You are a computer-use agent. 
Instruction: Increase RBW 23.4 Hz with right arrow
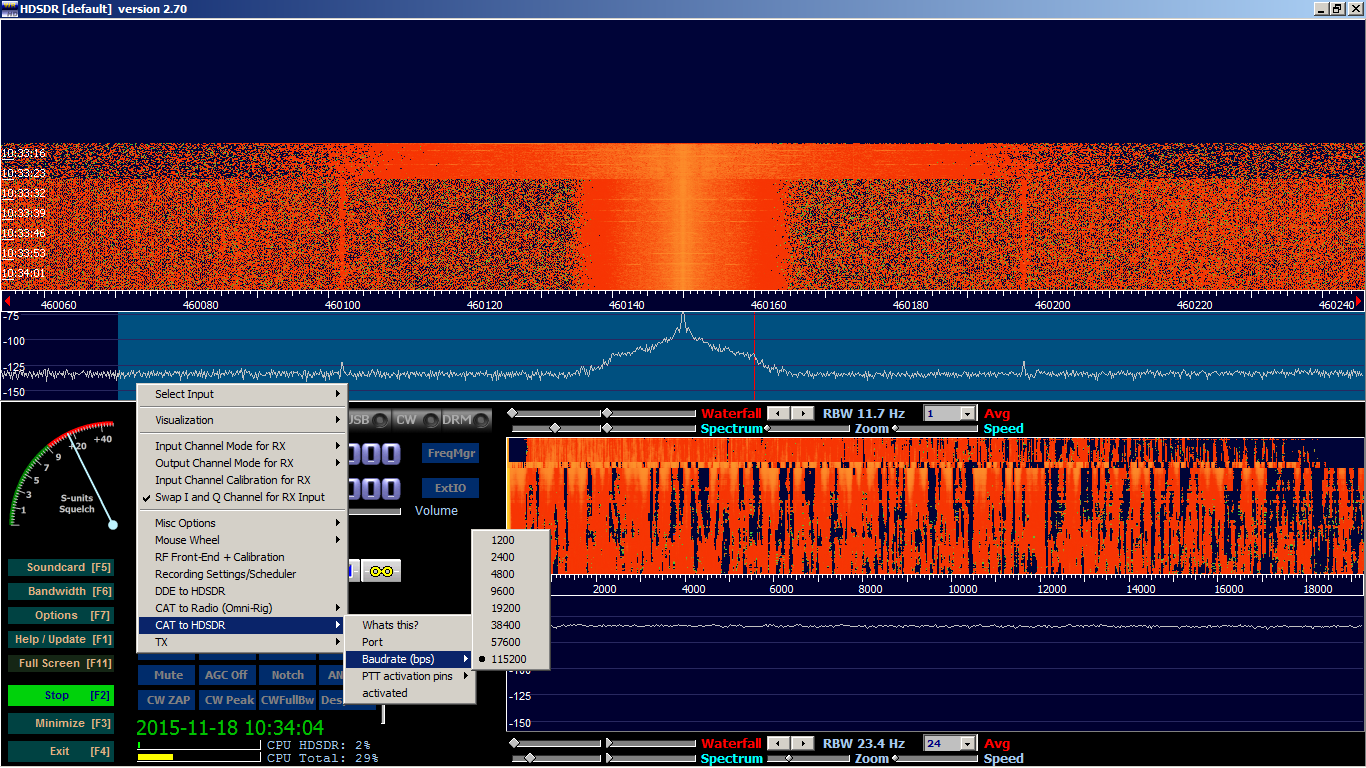coord(803,743)
